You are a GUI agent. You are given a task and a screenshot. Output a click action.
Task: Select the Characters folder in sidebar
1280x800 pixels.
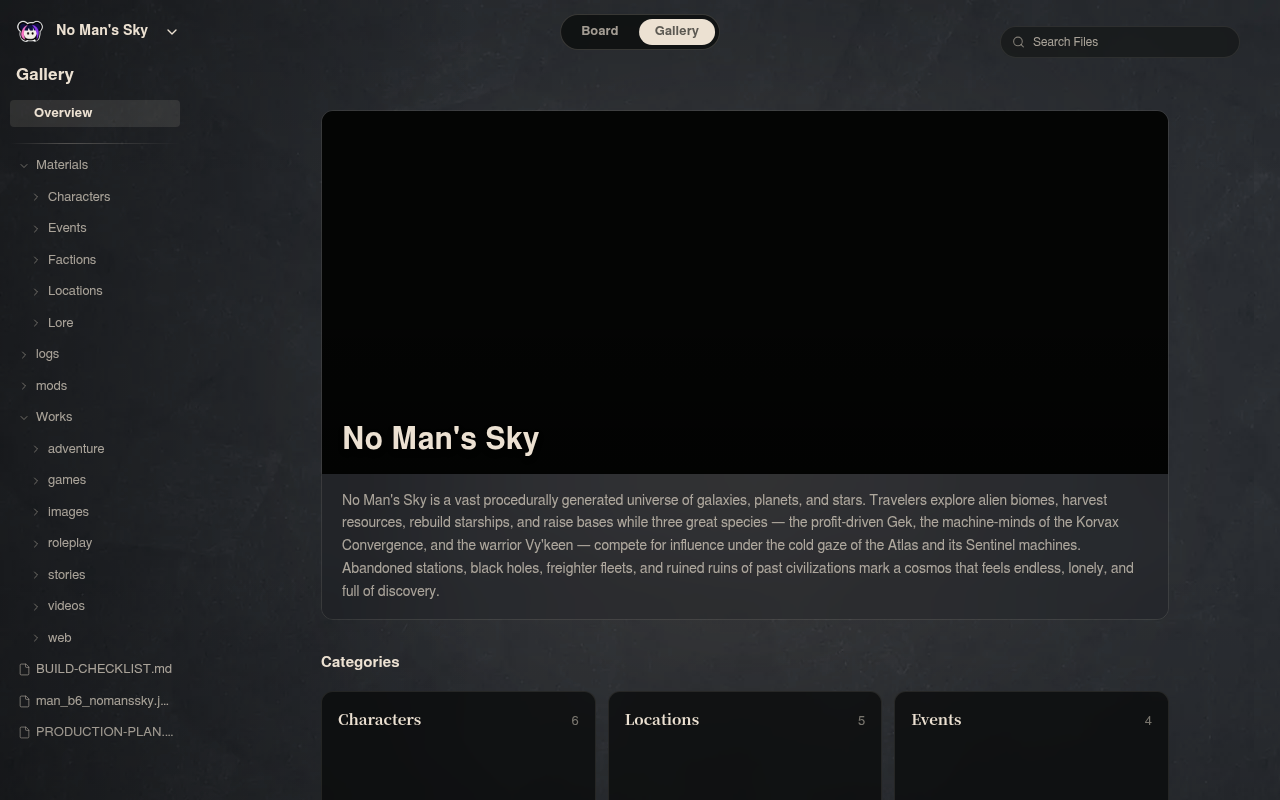click(79, 197)
